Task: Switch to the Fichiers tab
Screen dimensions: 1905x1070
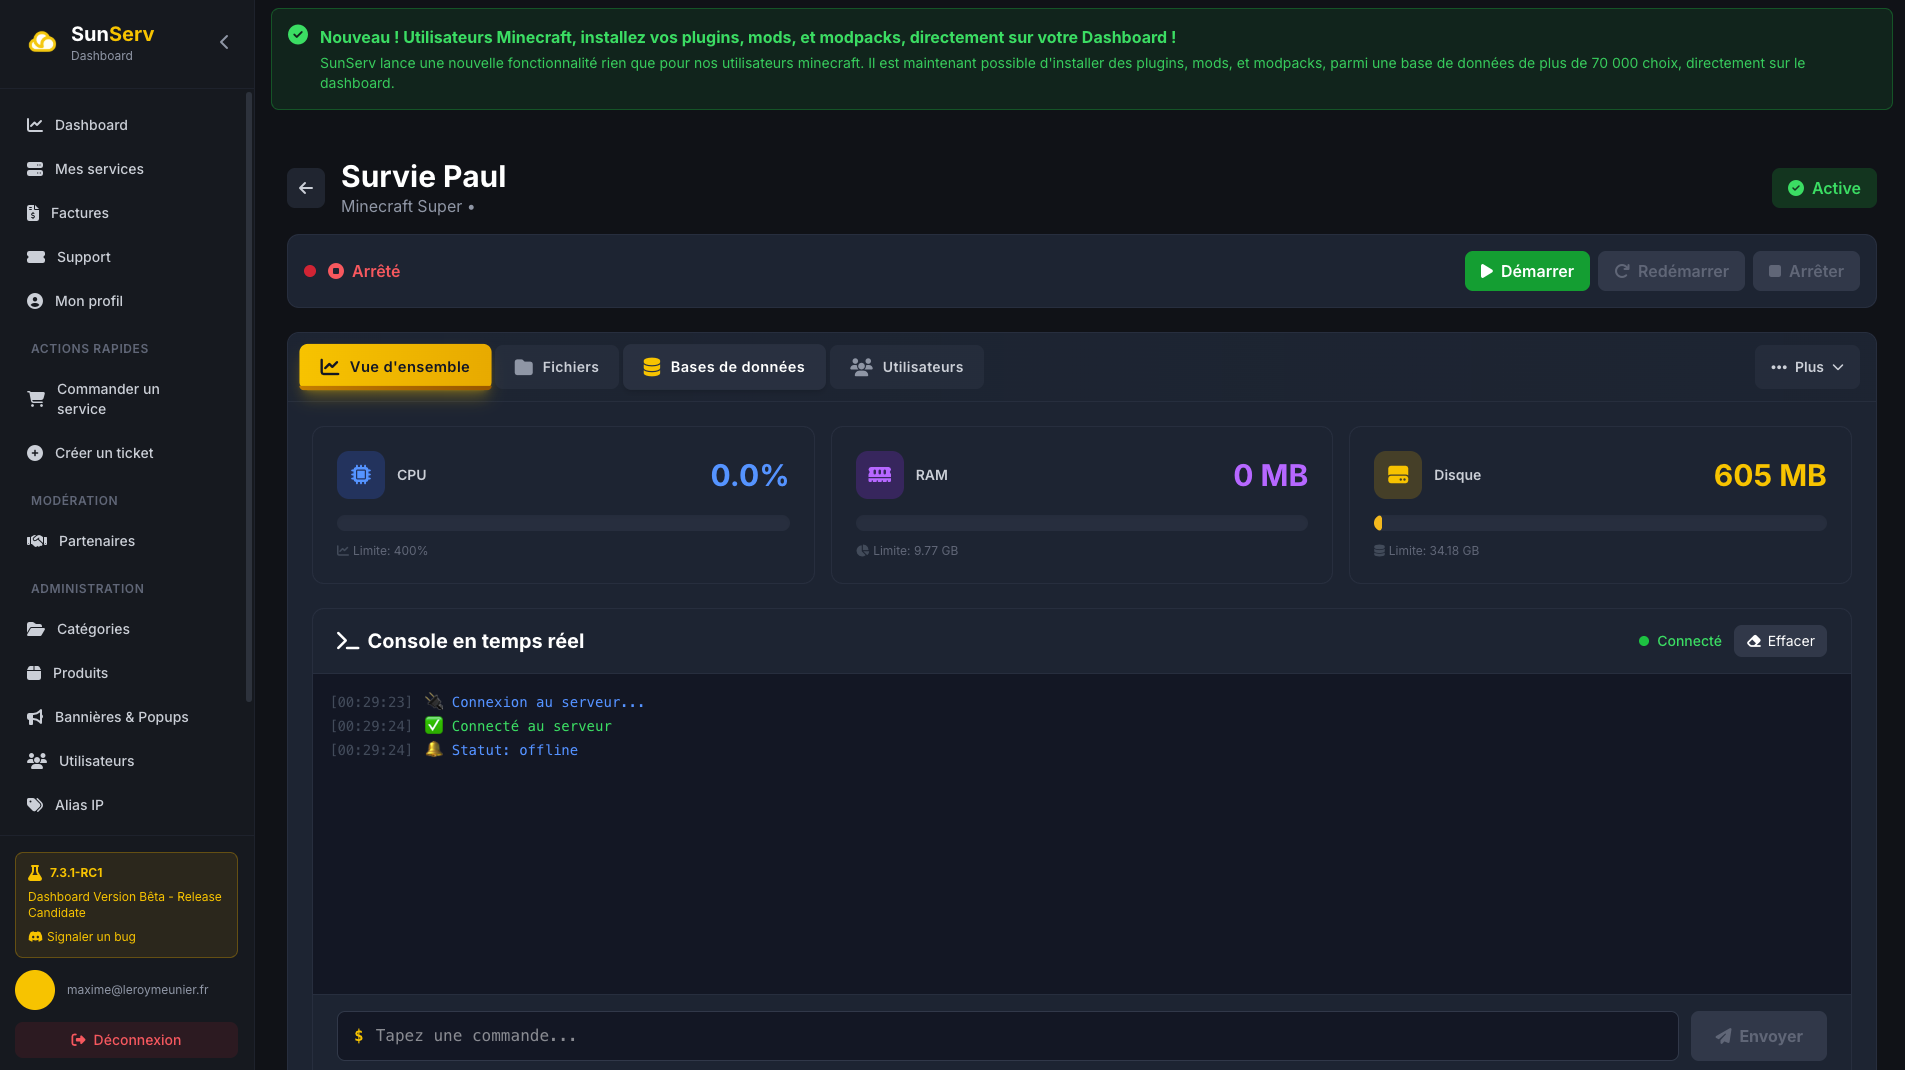Action: coord(558,367)
